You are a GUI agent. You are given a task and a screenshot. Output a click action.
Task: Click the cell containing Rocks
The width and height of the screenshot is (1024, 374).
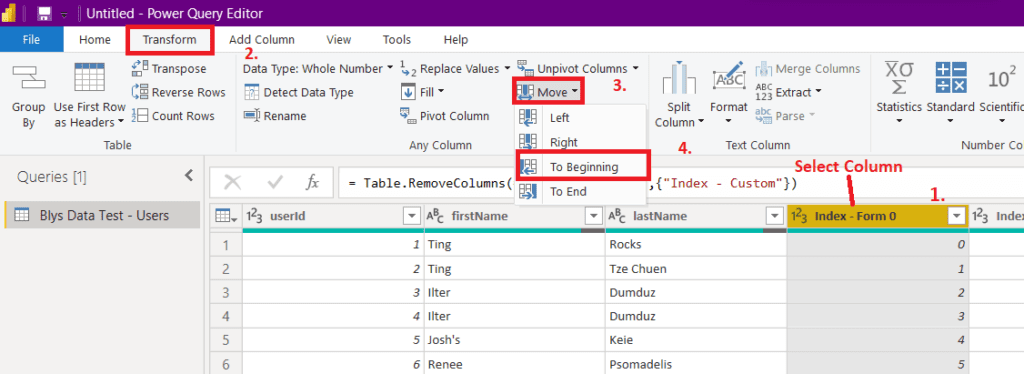[696, 245]
